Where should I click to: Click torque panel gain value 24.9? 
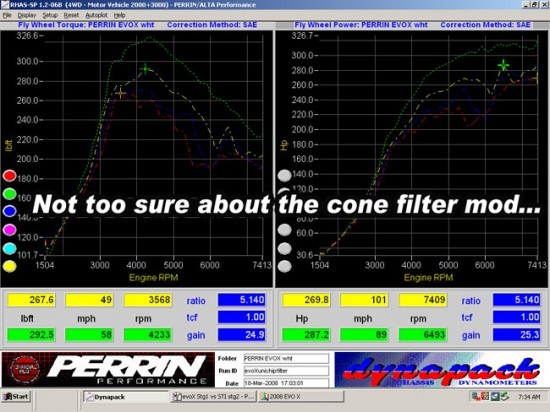click(242, 335)
